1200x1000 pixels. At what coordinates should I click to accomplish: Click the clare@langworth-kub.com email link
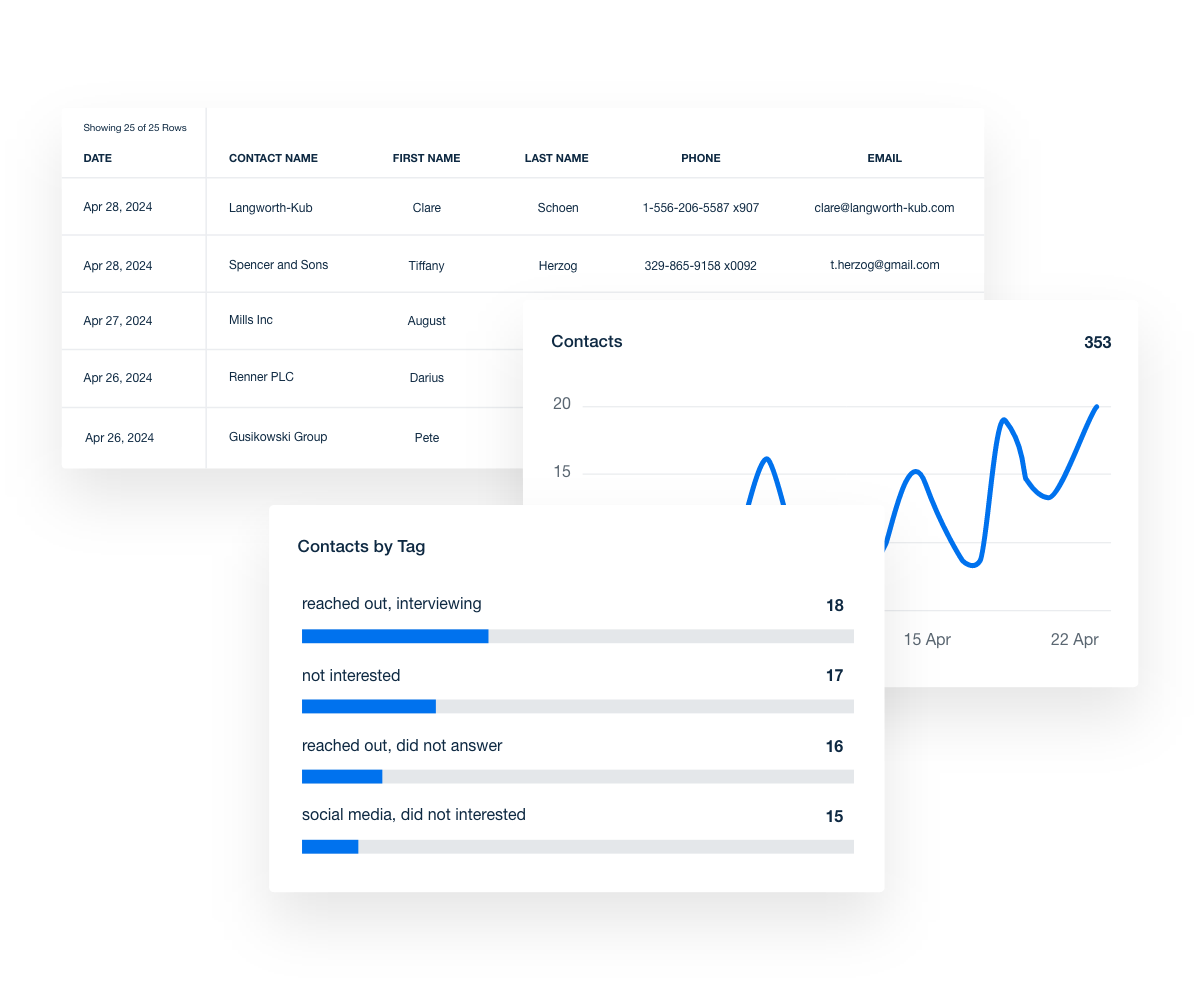884,208
